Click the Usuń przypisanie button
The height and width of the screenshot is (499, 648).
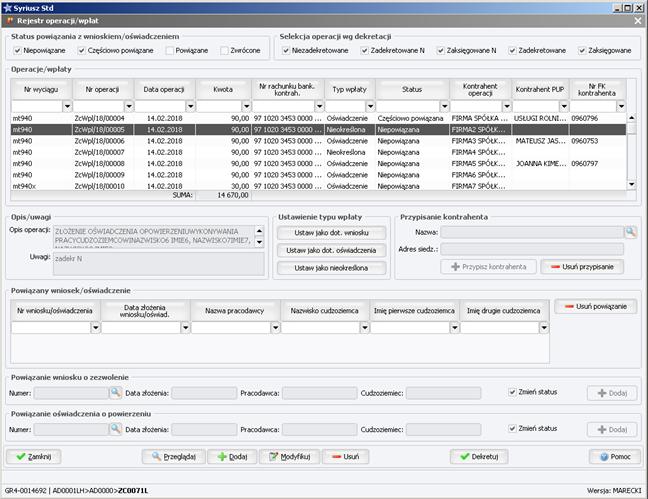[x=582, y=267]
